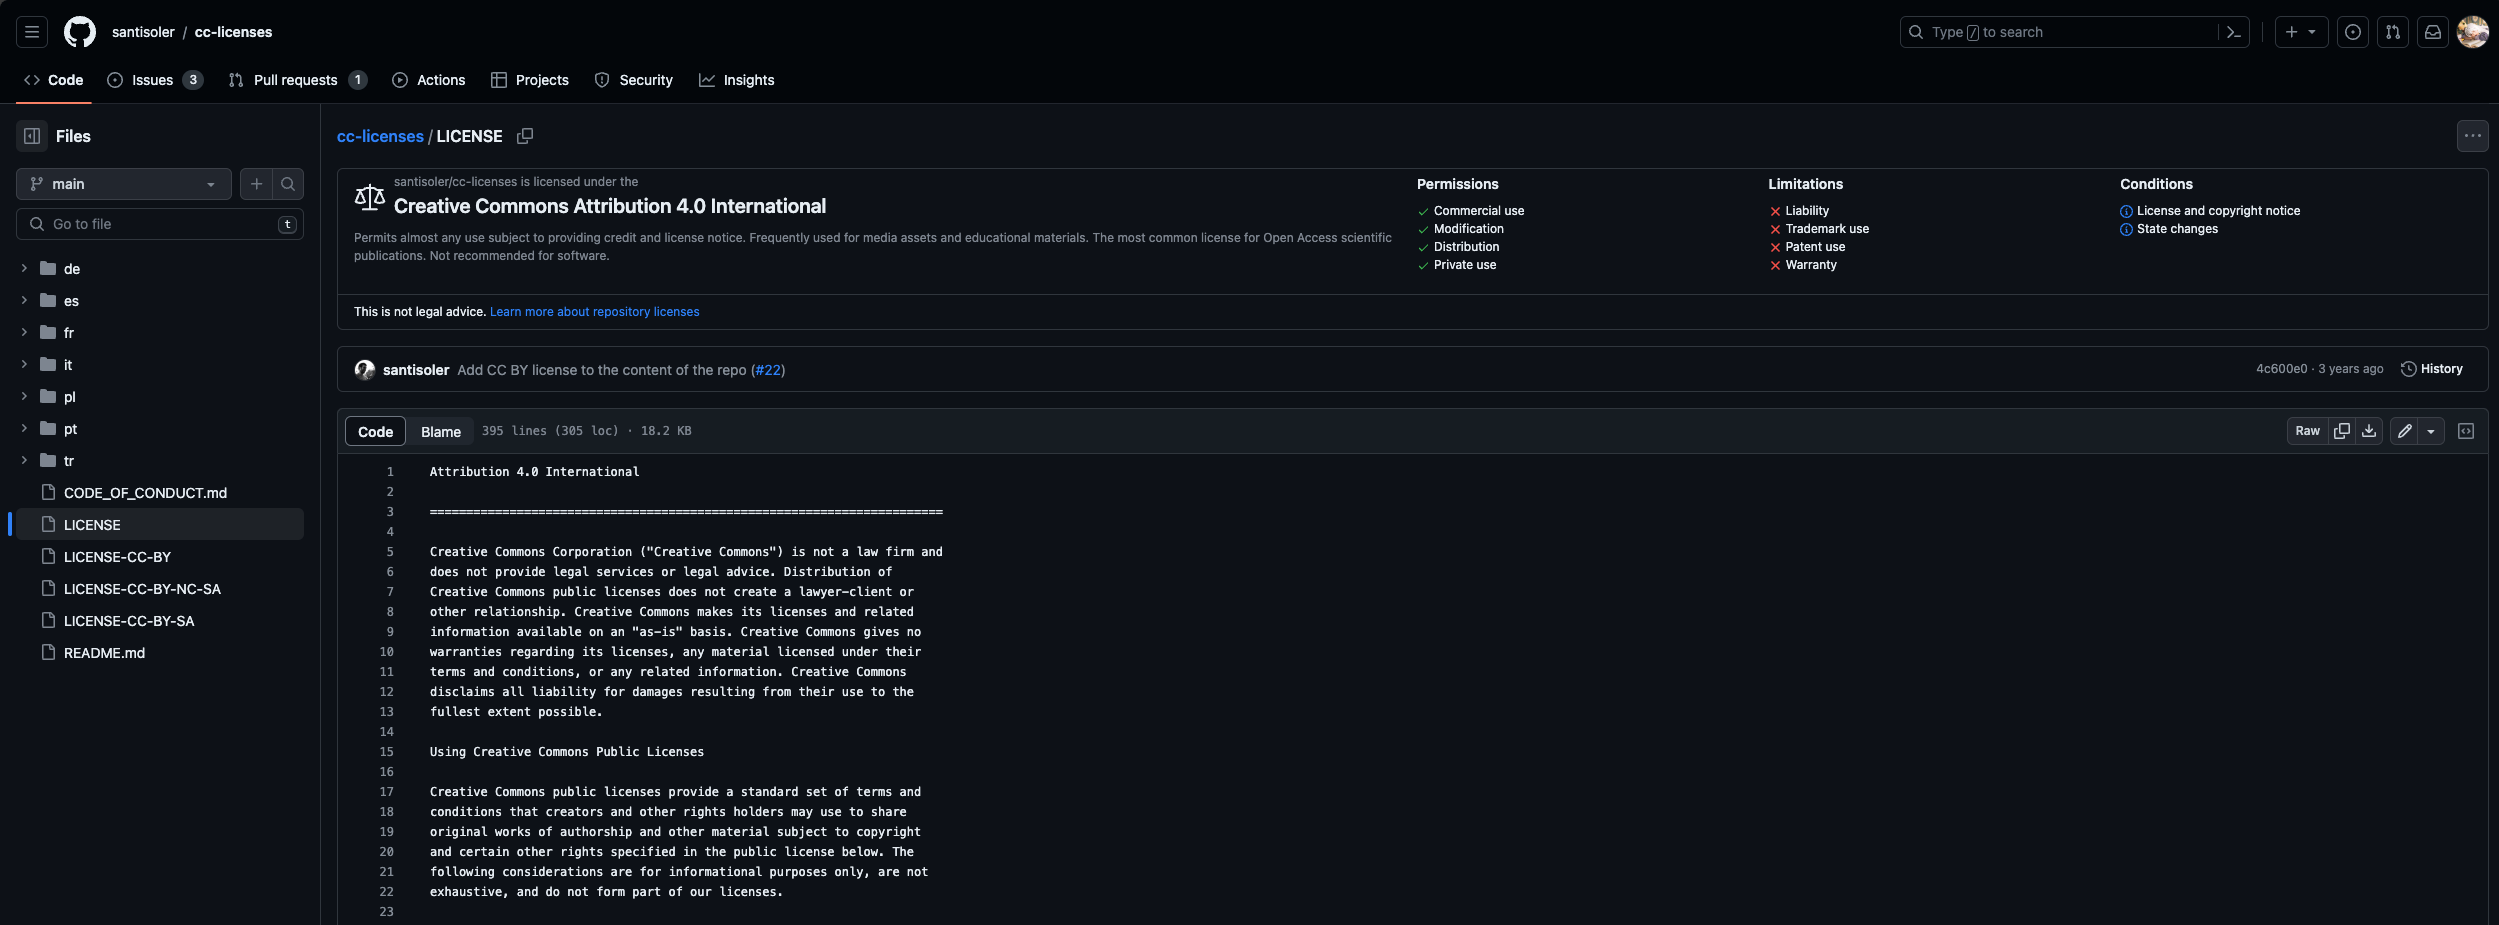
Task: Open the Pull requests tab
Action: 296,80
